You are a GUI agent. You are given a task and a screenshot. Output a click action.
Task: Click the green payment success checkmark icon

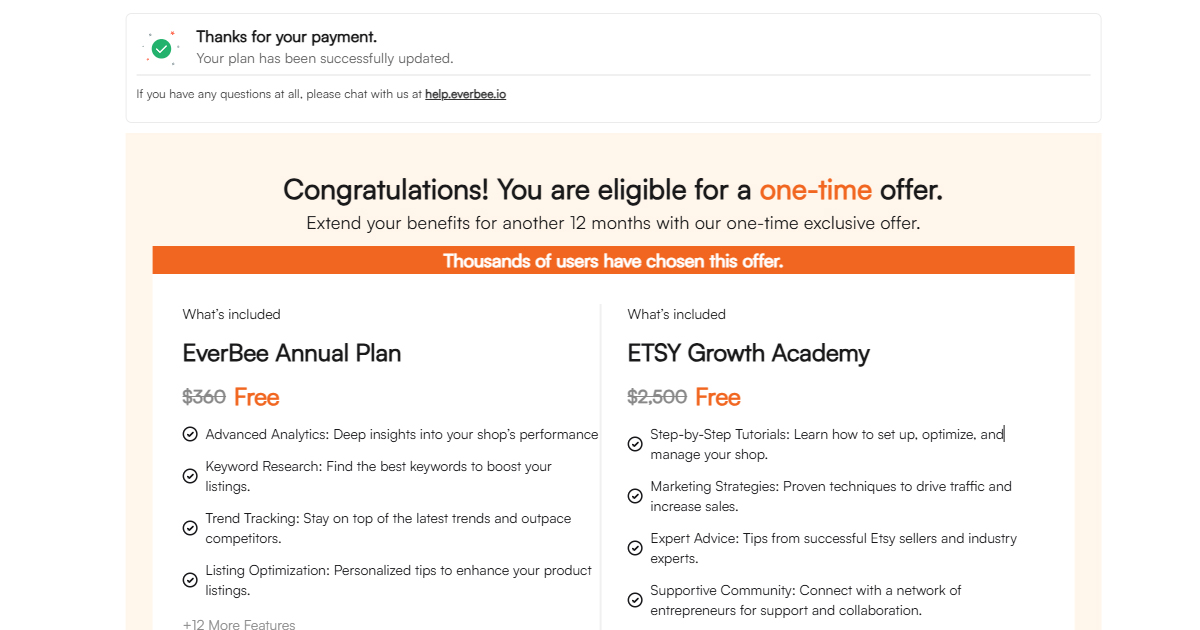click(161, 47)
